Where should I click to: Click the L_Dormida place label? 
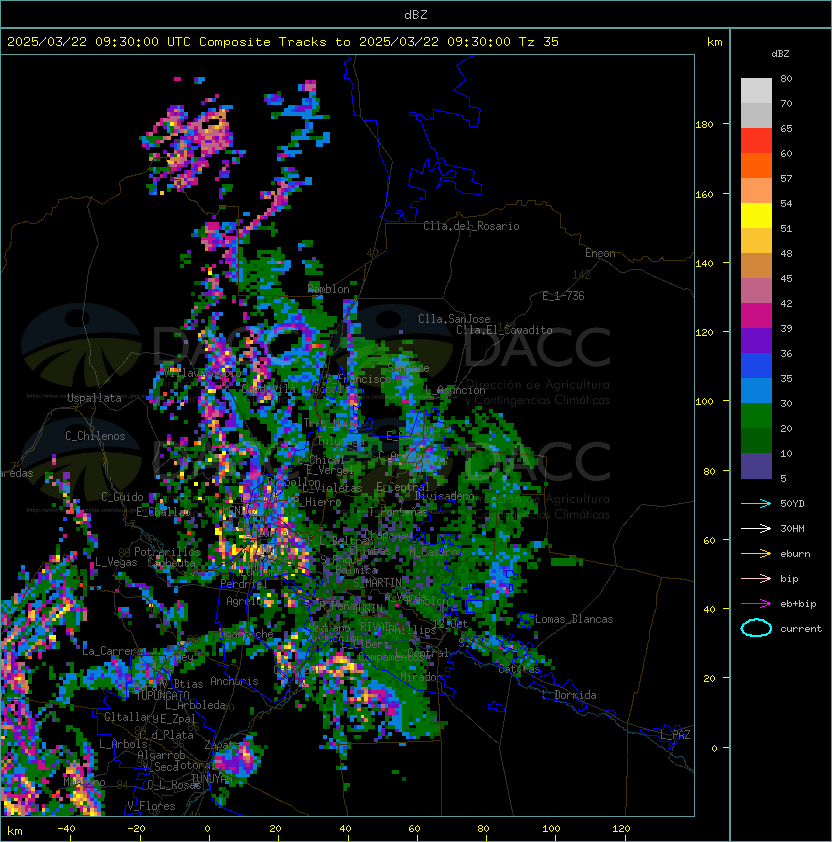pyautogui.click(x=569, y=695)
